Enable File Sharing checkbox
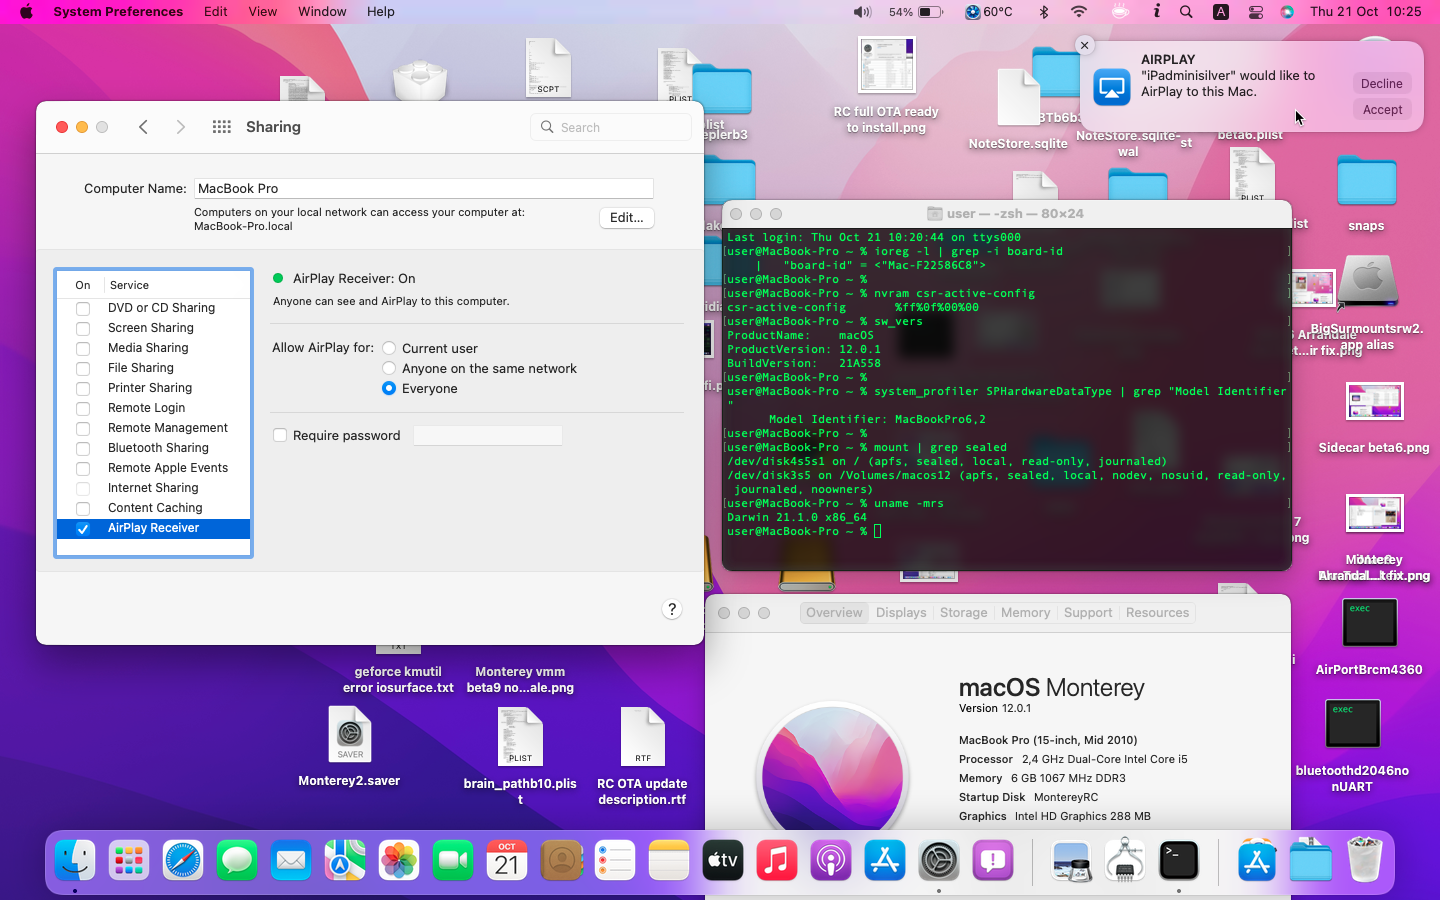 [84, 369]
